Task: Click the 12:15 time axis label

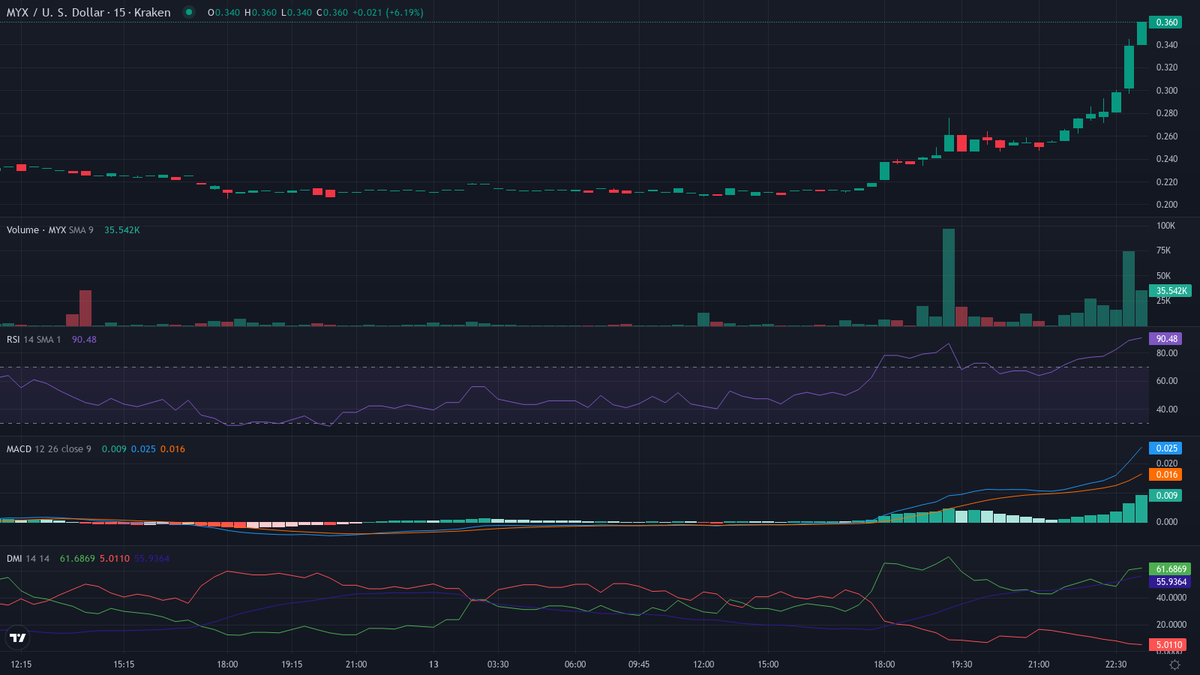Action: click(20, 664)
